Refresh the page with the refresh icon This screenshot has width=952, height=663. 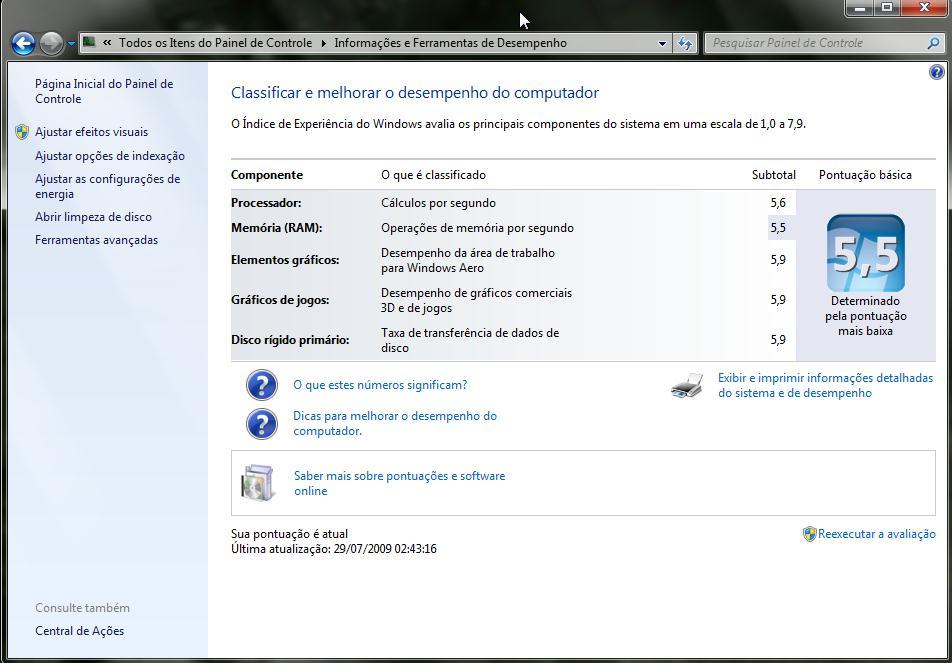click(685, 44)
